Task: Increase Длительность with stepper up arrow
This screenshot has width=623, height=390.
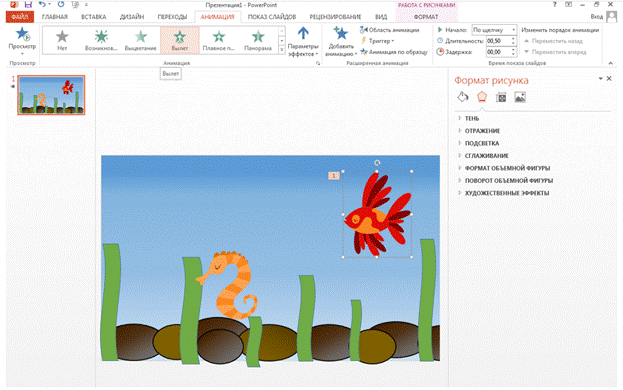Action: [x=513, y=39]
